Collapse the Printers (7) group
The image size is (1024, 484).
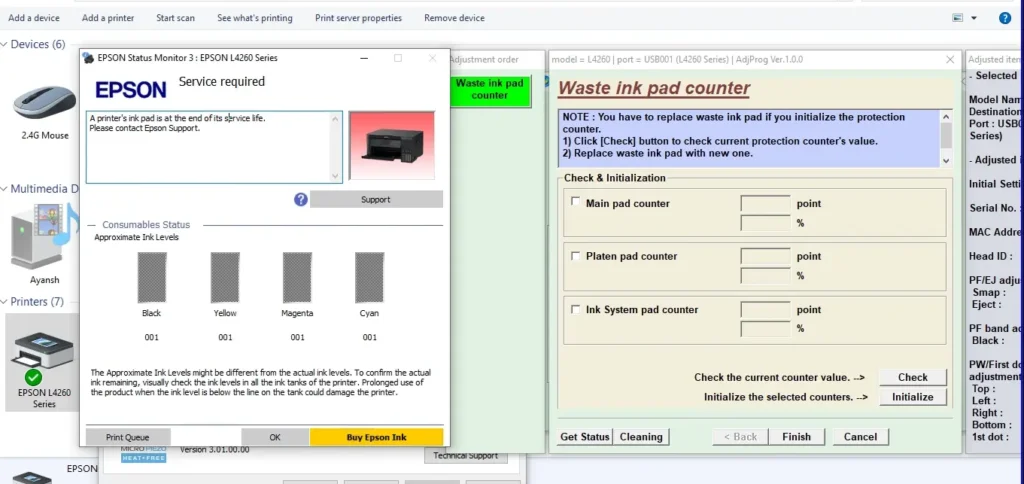(x=5, y=302)
